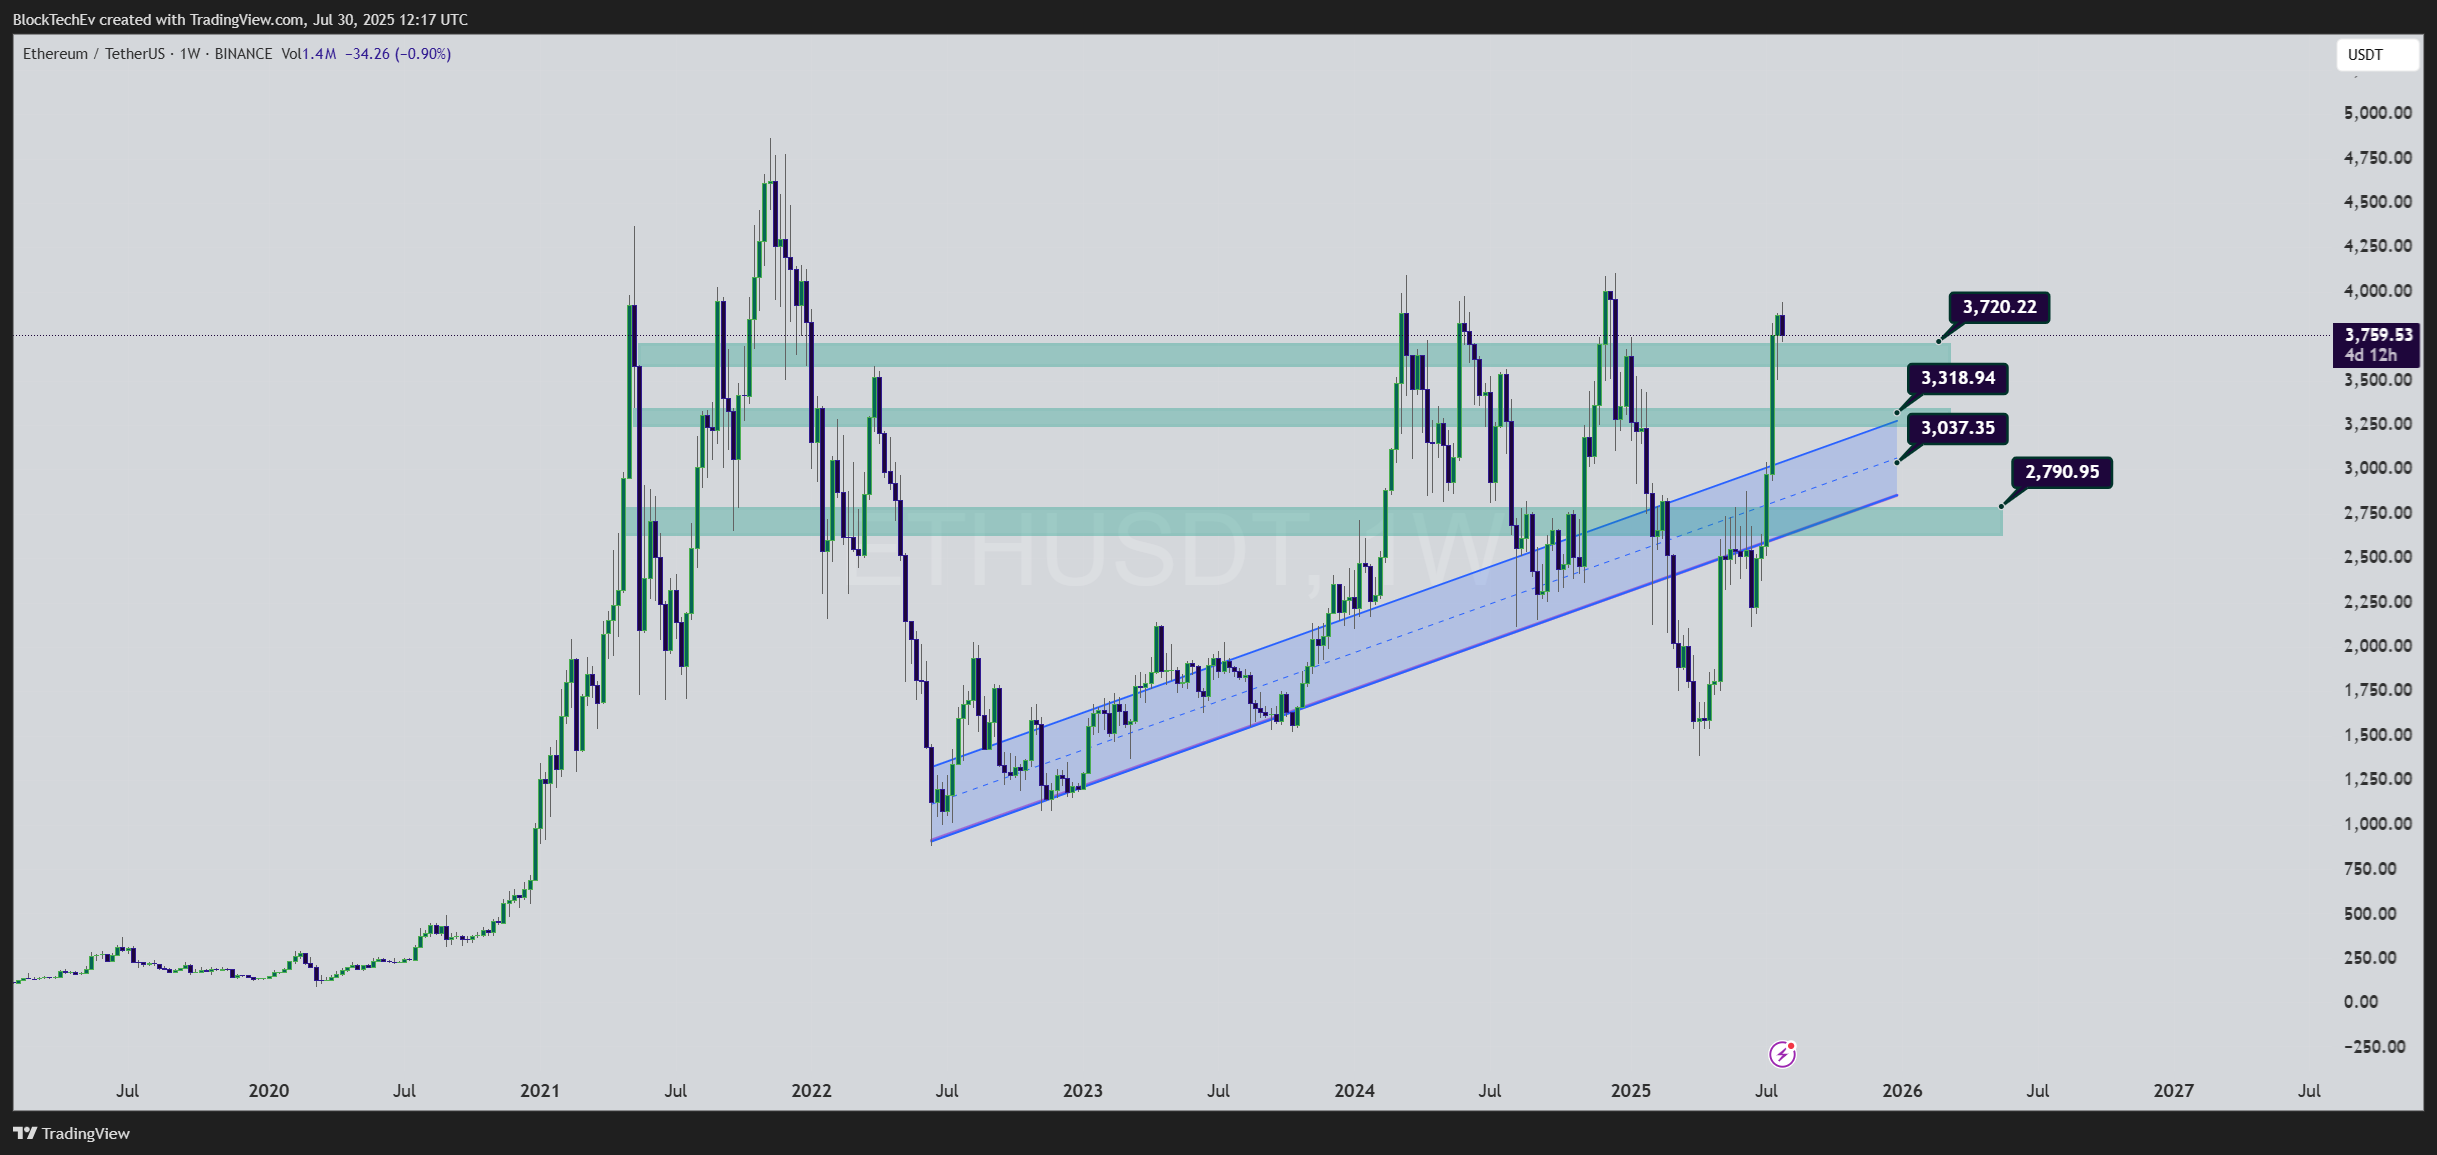This screenshot has width=2437, height=1155.
Task: Click the 1,000.00 price axis label
Action: (2377, 824)
